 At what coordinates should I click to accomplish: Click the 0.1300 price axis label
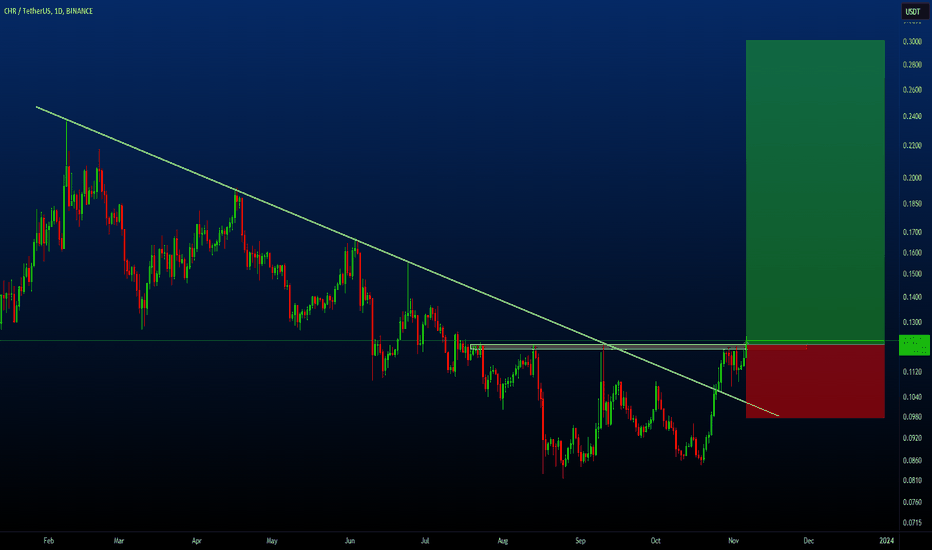tap(912, 322)
